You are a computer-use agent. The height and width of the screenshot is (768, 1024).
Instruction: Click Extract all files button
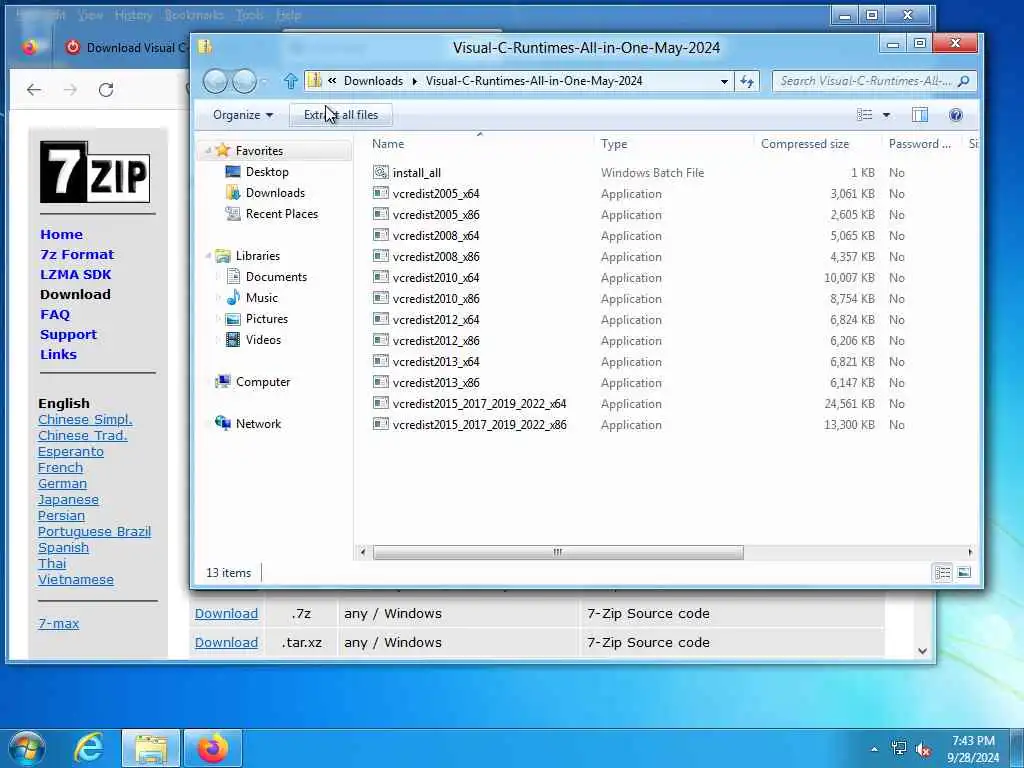coord(341,115)
